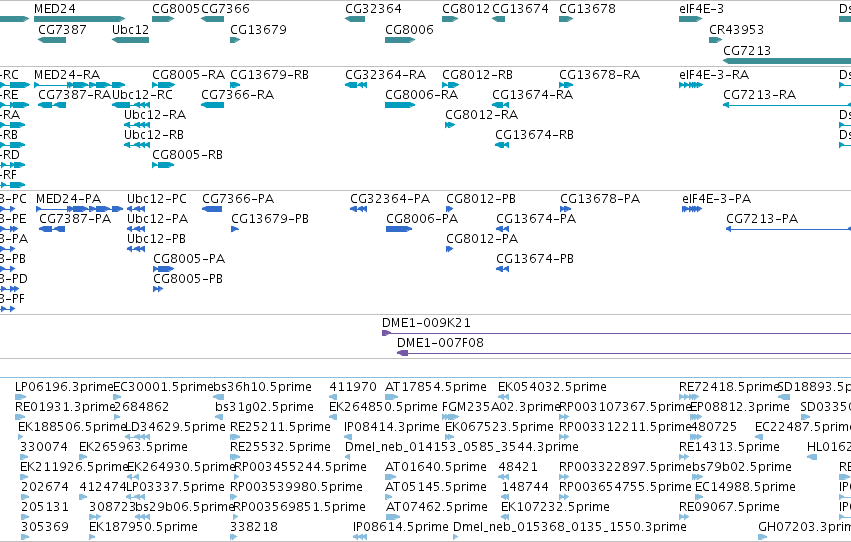
Task: Click the MED24-PA protein glyph
Action: [80, 209]
